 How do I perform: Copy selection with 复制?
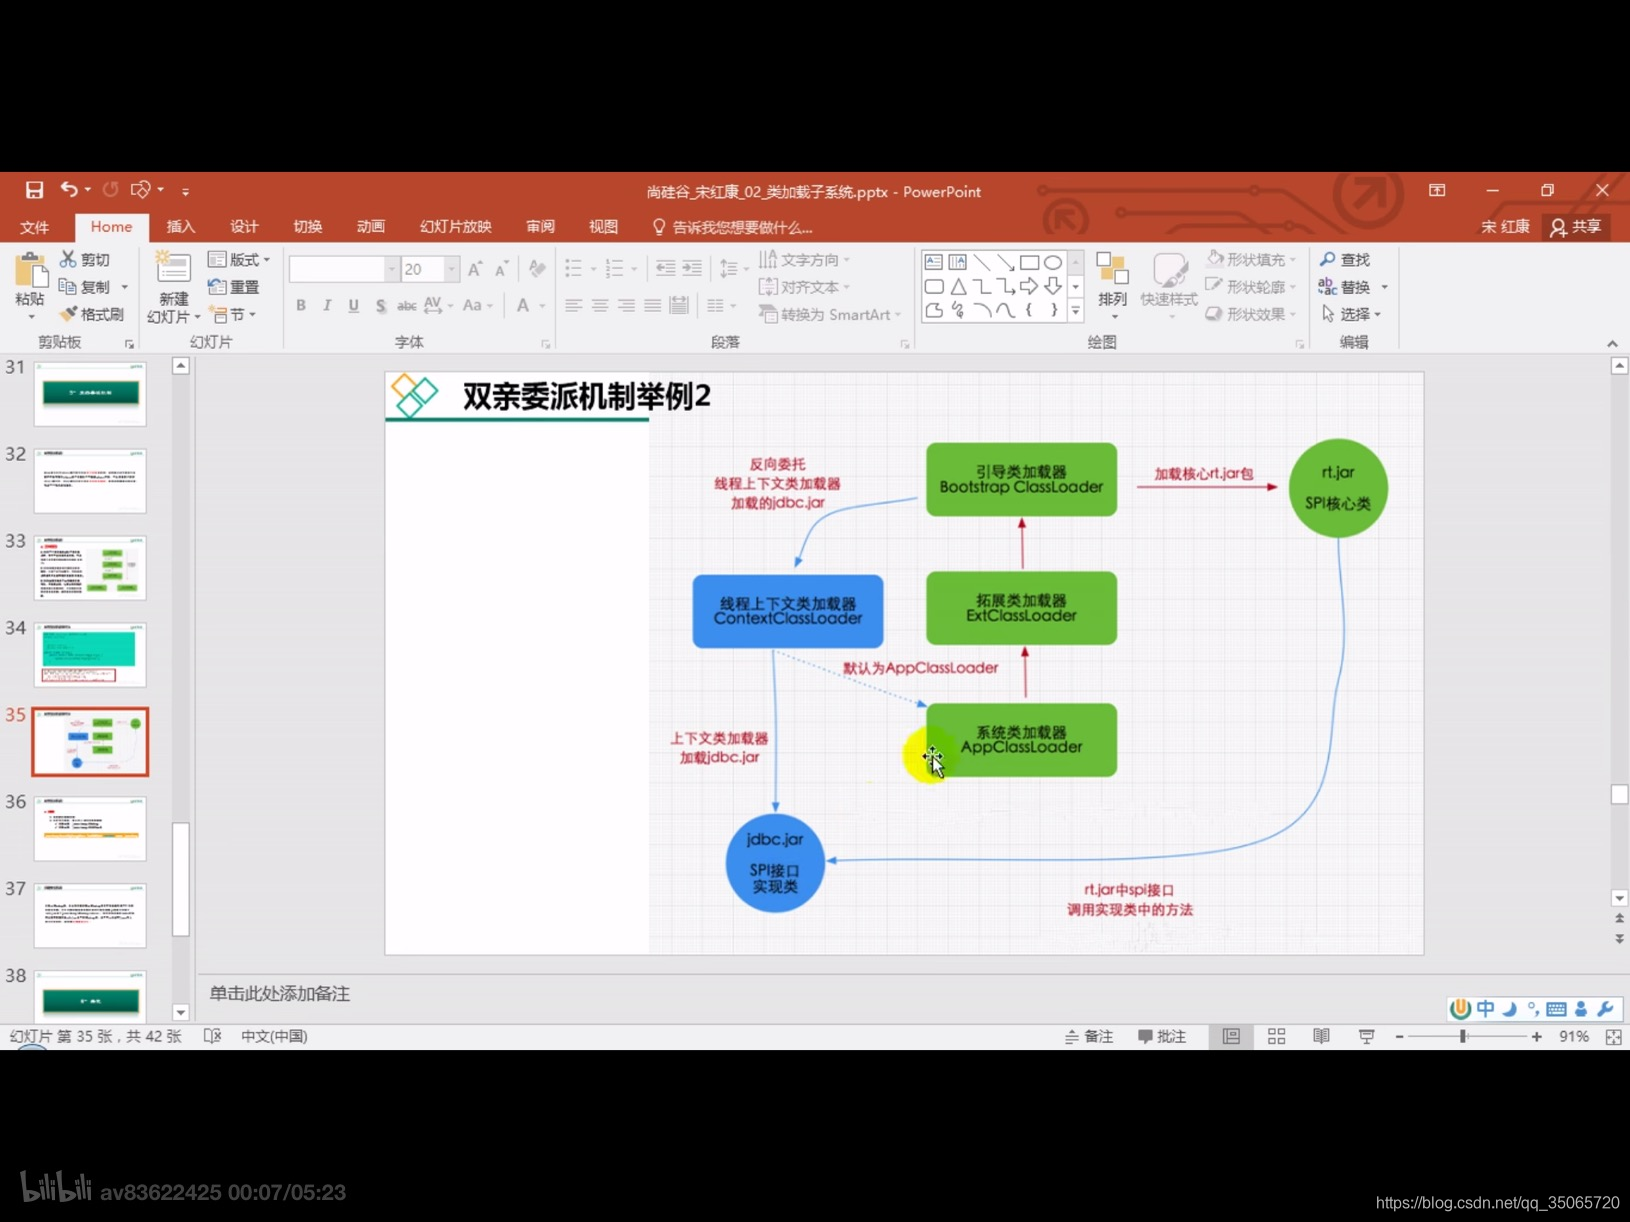(x=86, y=287)
